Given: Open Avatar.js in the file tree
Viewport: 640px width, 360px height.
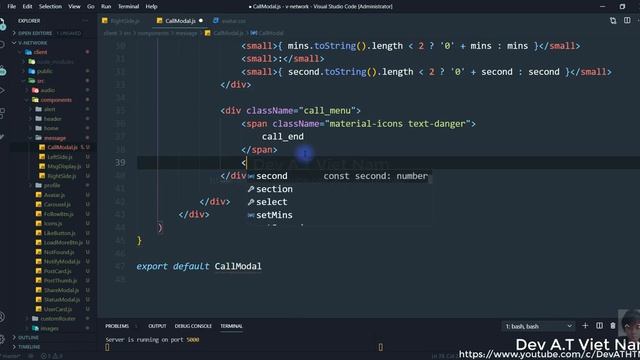Looking at the screenshot, I should 54,195.
